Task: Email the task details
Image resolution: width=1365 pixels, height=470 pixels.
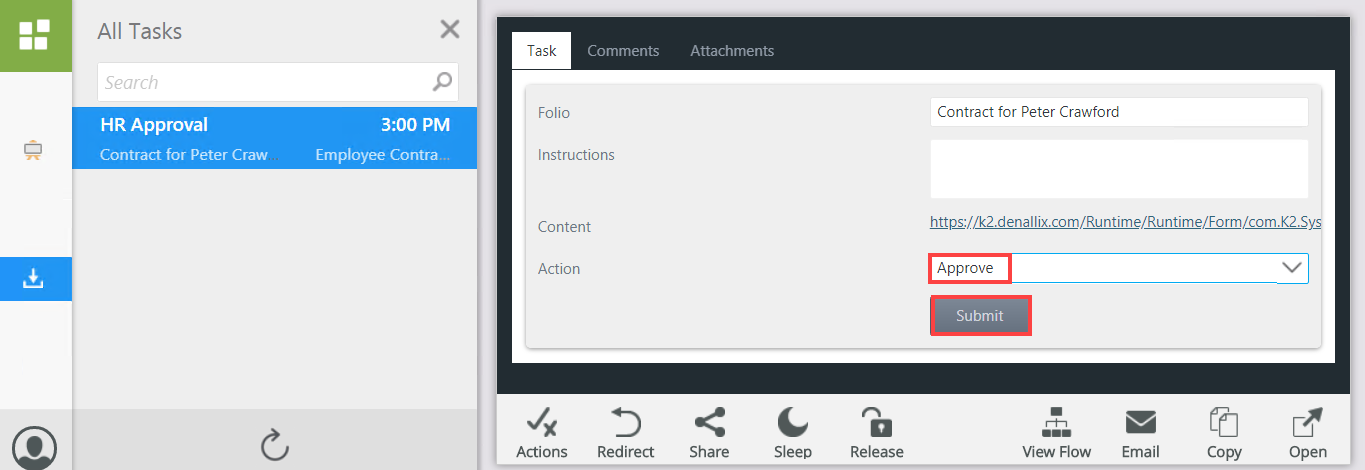Action: coord(1140,434)
